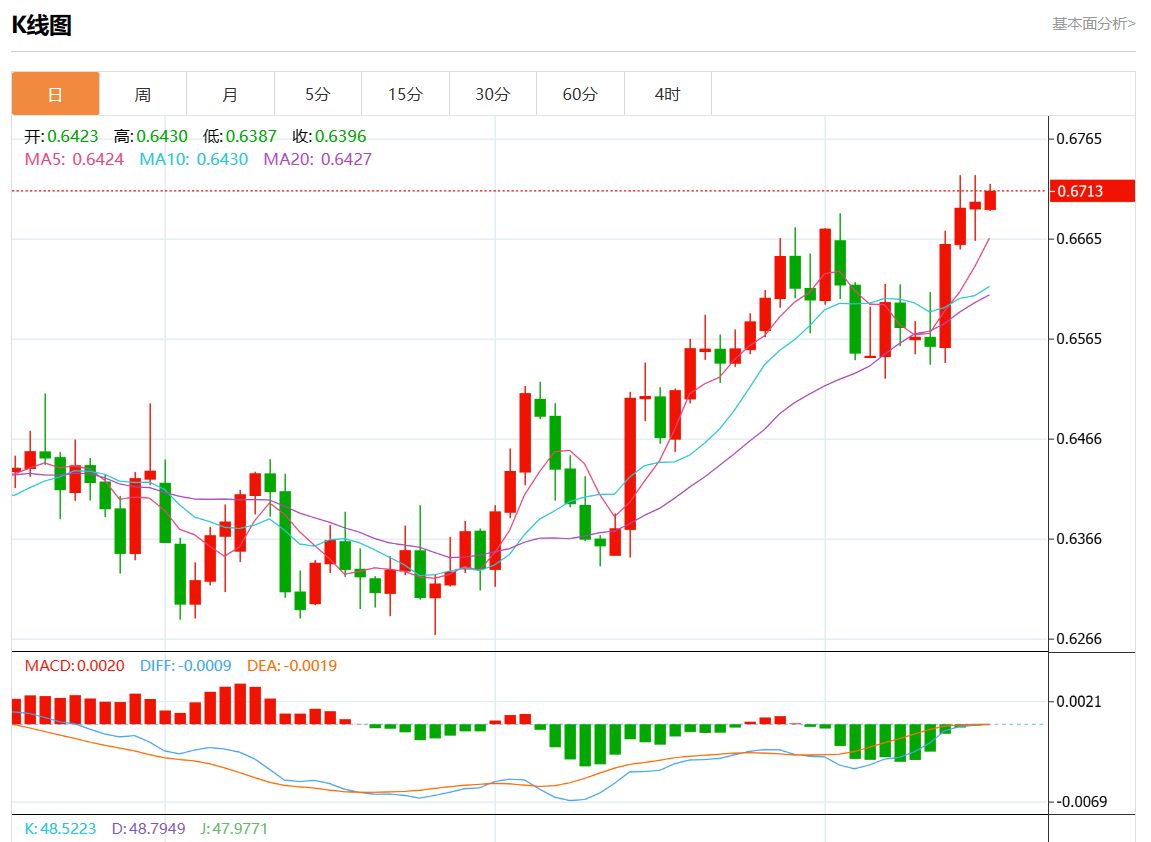Open the 5分 interval tab
This screenshot has width=1151, height=842.
[318, 94]
